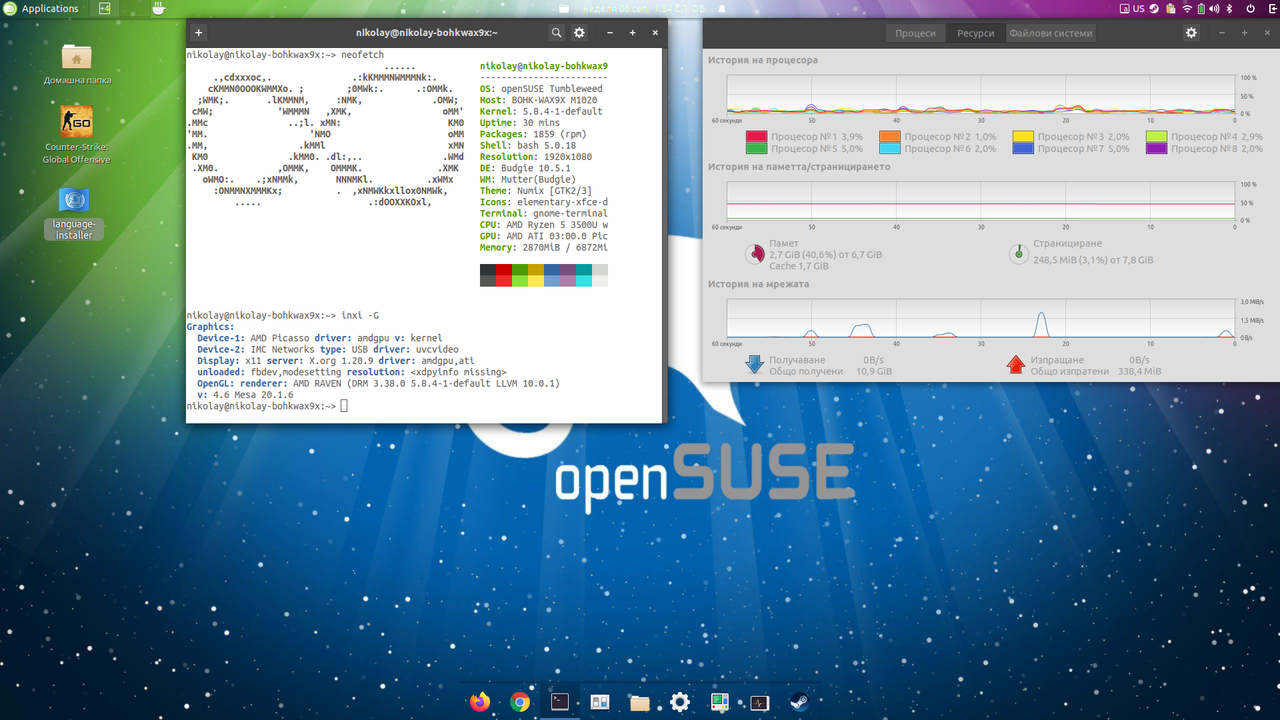1280x720 pixels.
Task: Click the terminal prompt input line
Action: (x=424, y=406)
